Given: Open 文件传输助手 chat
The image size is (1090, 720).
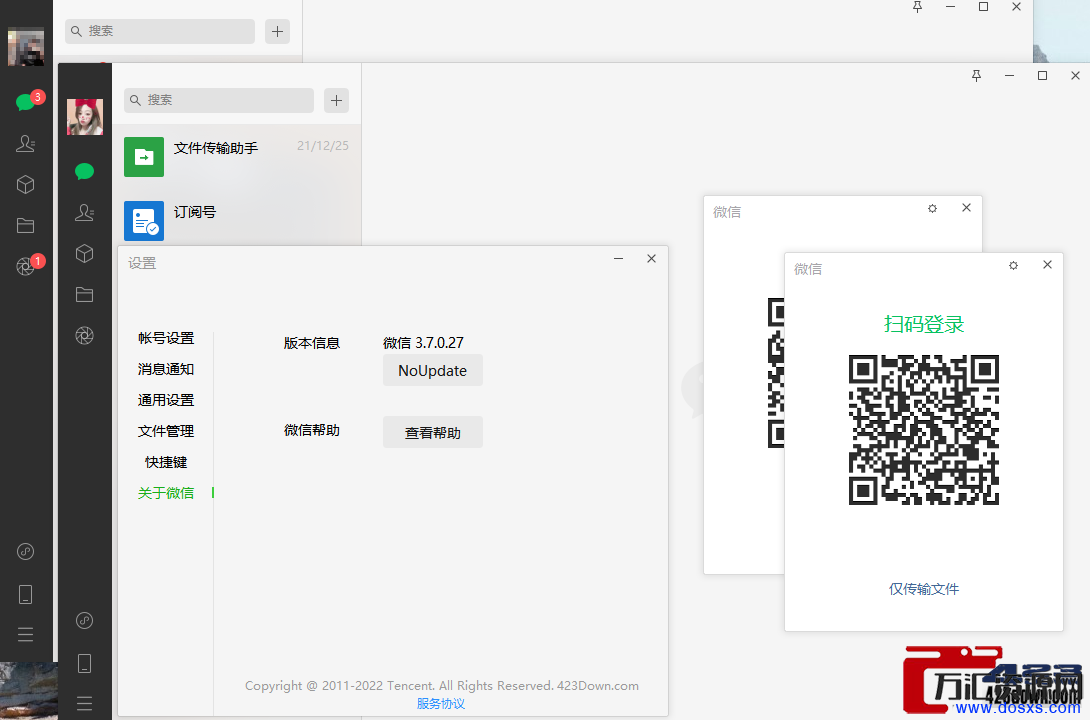Looking at the screenshot, I should coord(236,156).
